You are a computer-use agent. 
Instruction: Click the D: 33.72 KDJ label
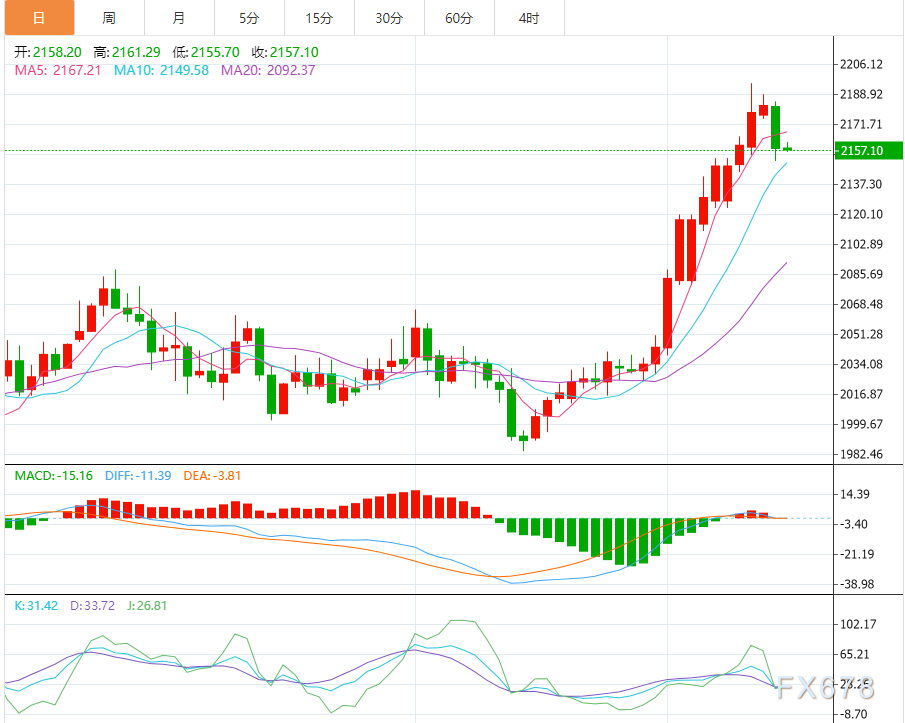93,605
